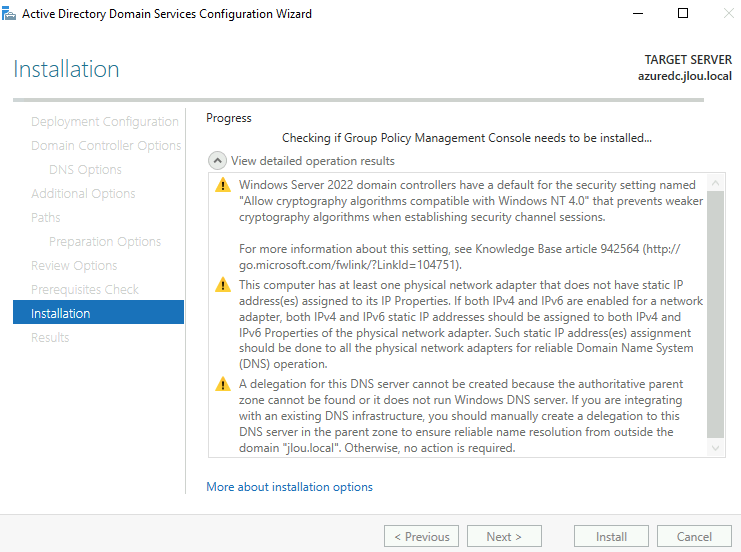Click the wizard app icon in title bar
The width and height of the screenshot is (741, 552).
(9, 14)
